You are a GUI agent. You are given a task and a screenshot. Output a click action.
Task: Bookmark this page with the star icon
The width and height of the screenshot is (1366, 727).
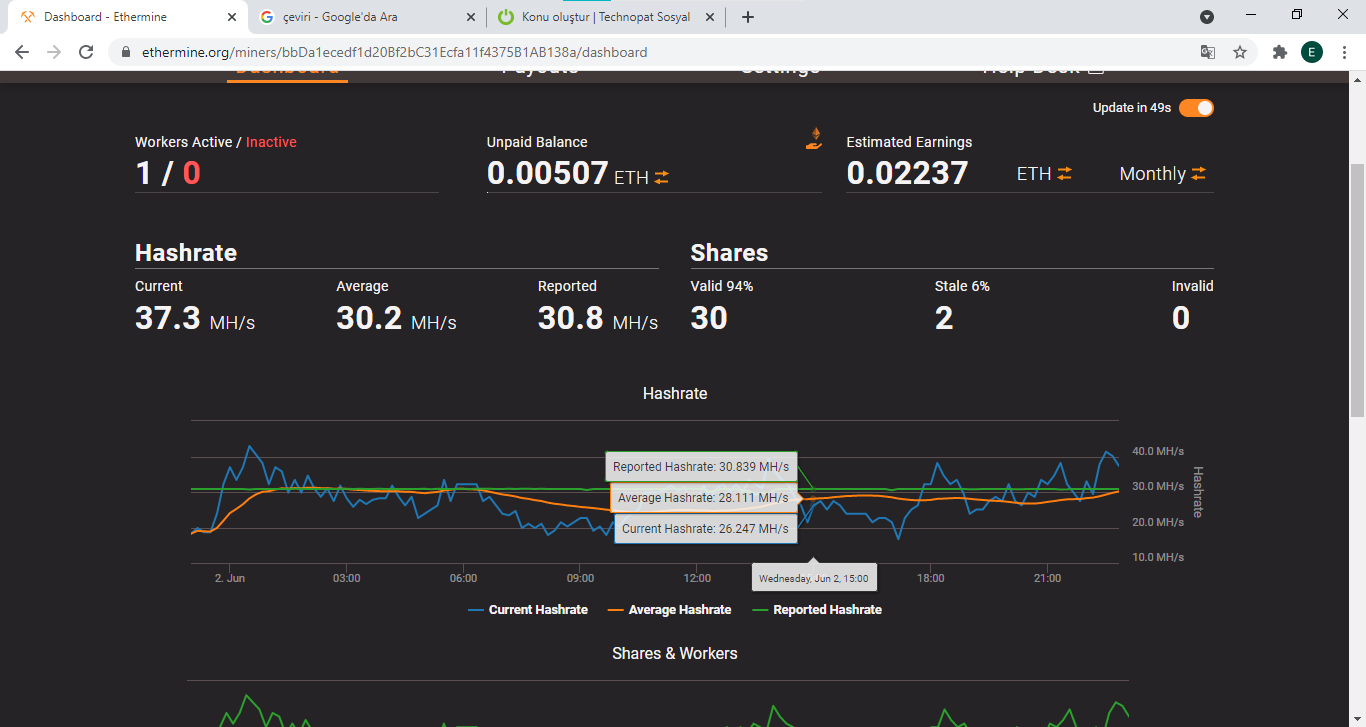(x=1240, y=52)
